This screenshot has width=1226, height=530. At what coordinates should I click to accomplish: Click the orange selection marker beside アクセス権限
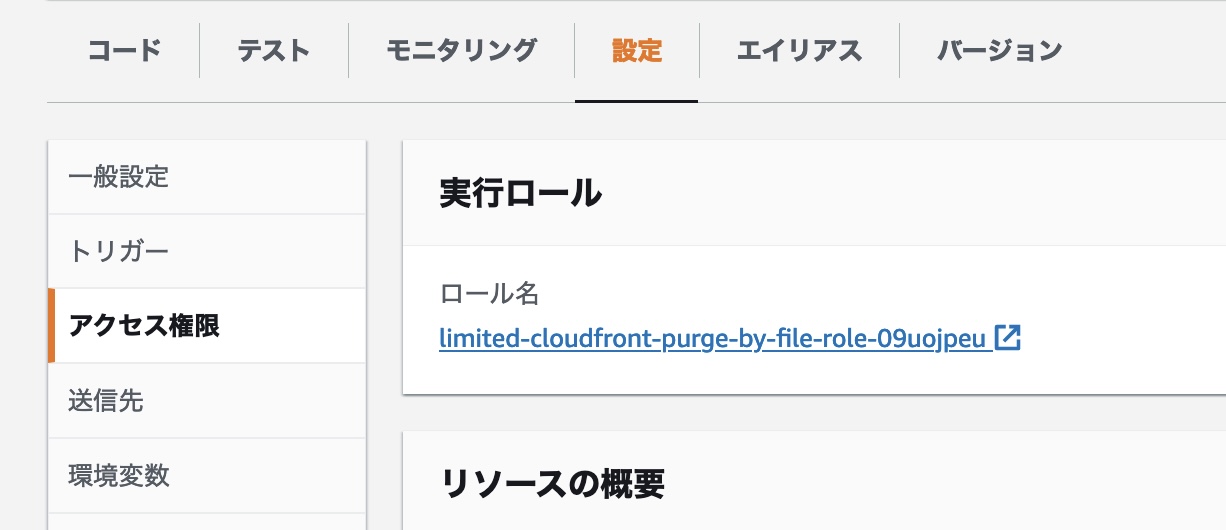pyautogui.click(x=51, y=326)
